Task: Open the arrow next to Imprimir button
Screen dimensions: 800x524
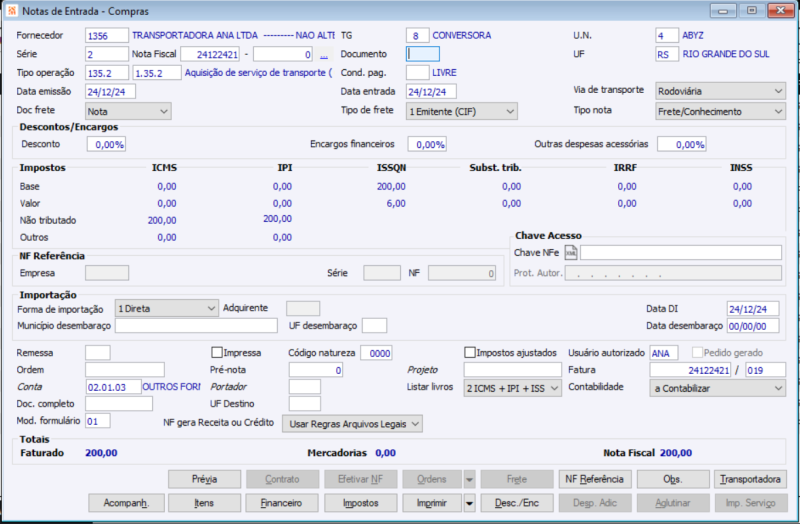Action: 469,502
